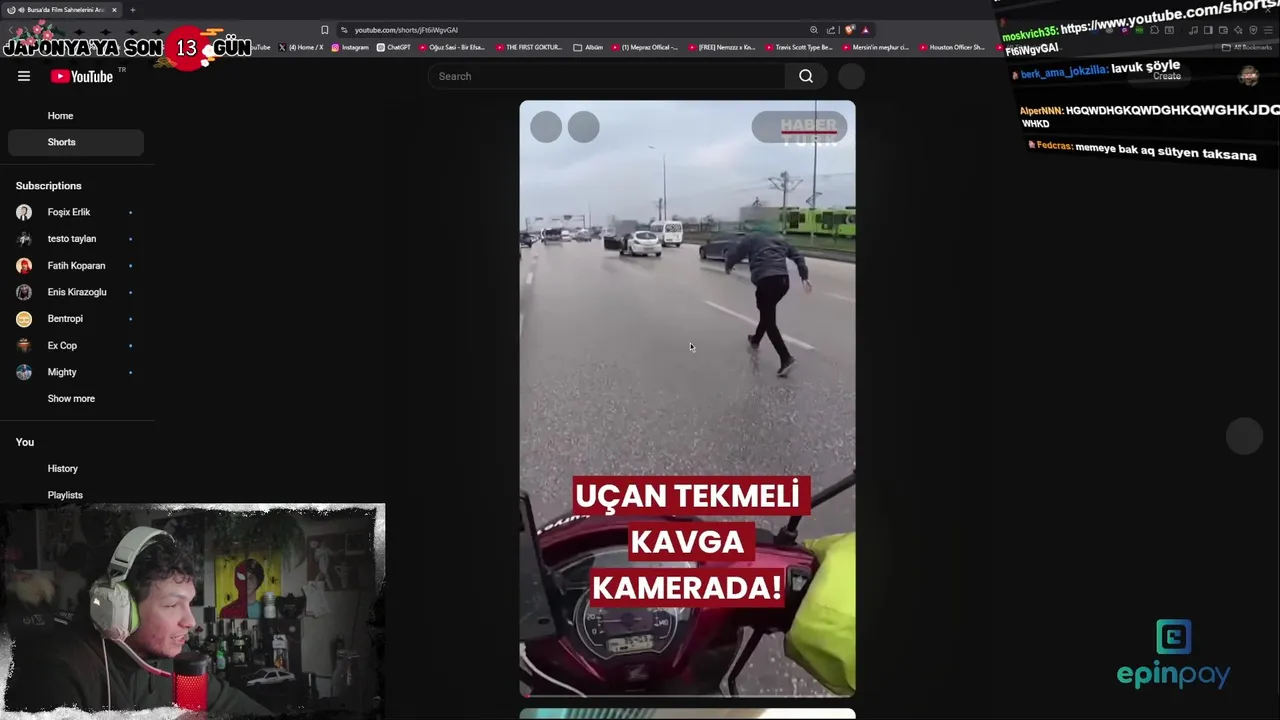Click the Bentropi channel avatar
The width and height of the screenshot is (1280, 720).
tap(24, 319)
